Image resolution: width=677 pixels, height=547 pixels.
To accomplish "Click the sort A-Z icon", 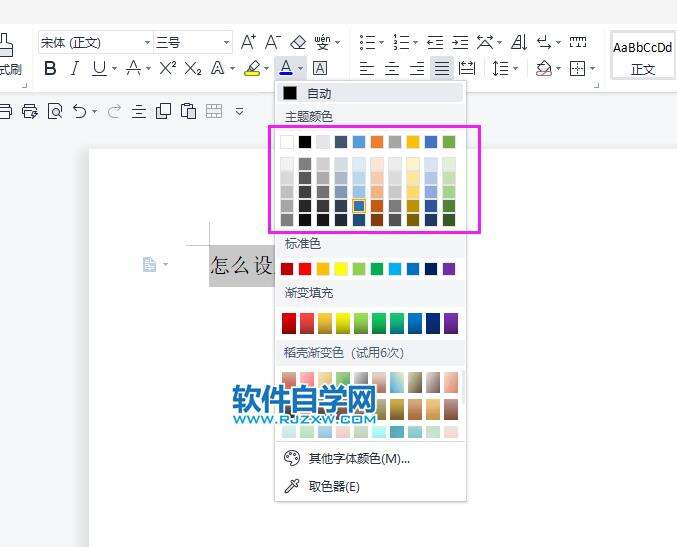I will click(x=519, y=42).
